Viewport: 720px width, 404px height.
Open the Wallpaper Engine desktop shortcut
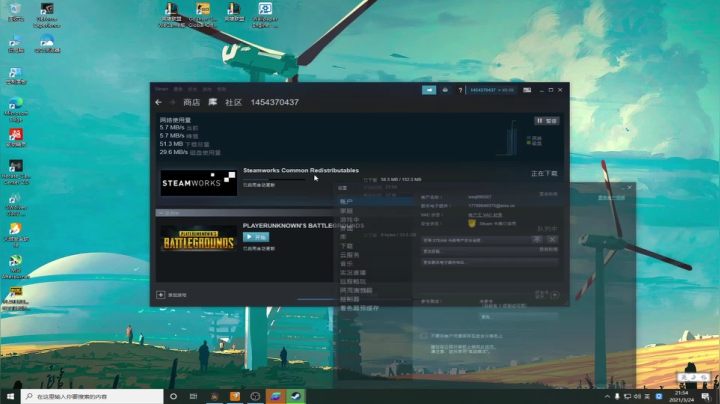pos(265,15)
